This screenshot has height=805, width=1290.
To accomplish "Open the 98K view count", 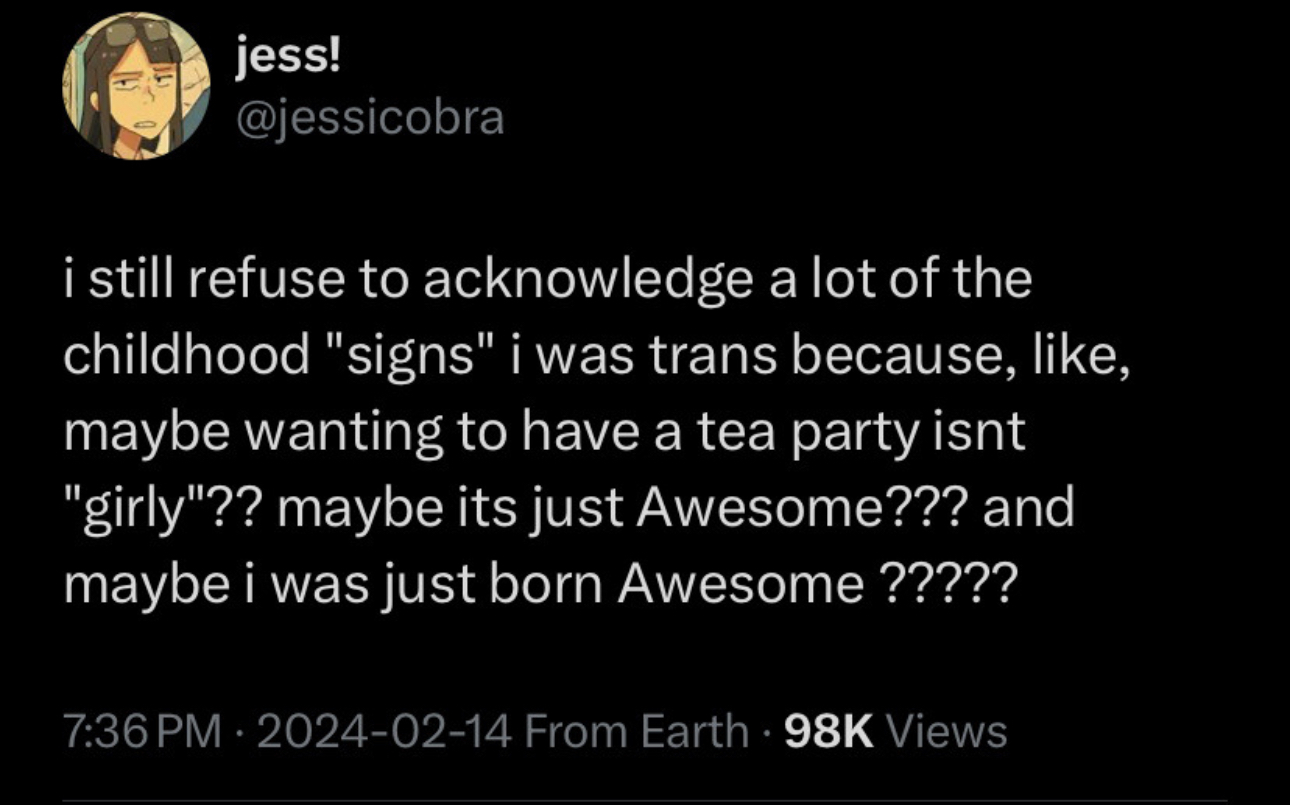I will point(831,732).
